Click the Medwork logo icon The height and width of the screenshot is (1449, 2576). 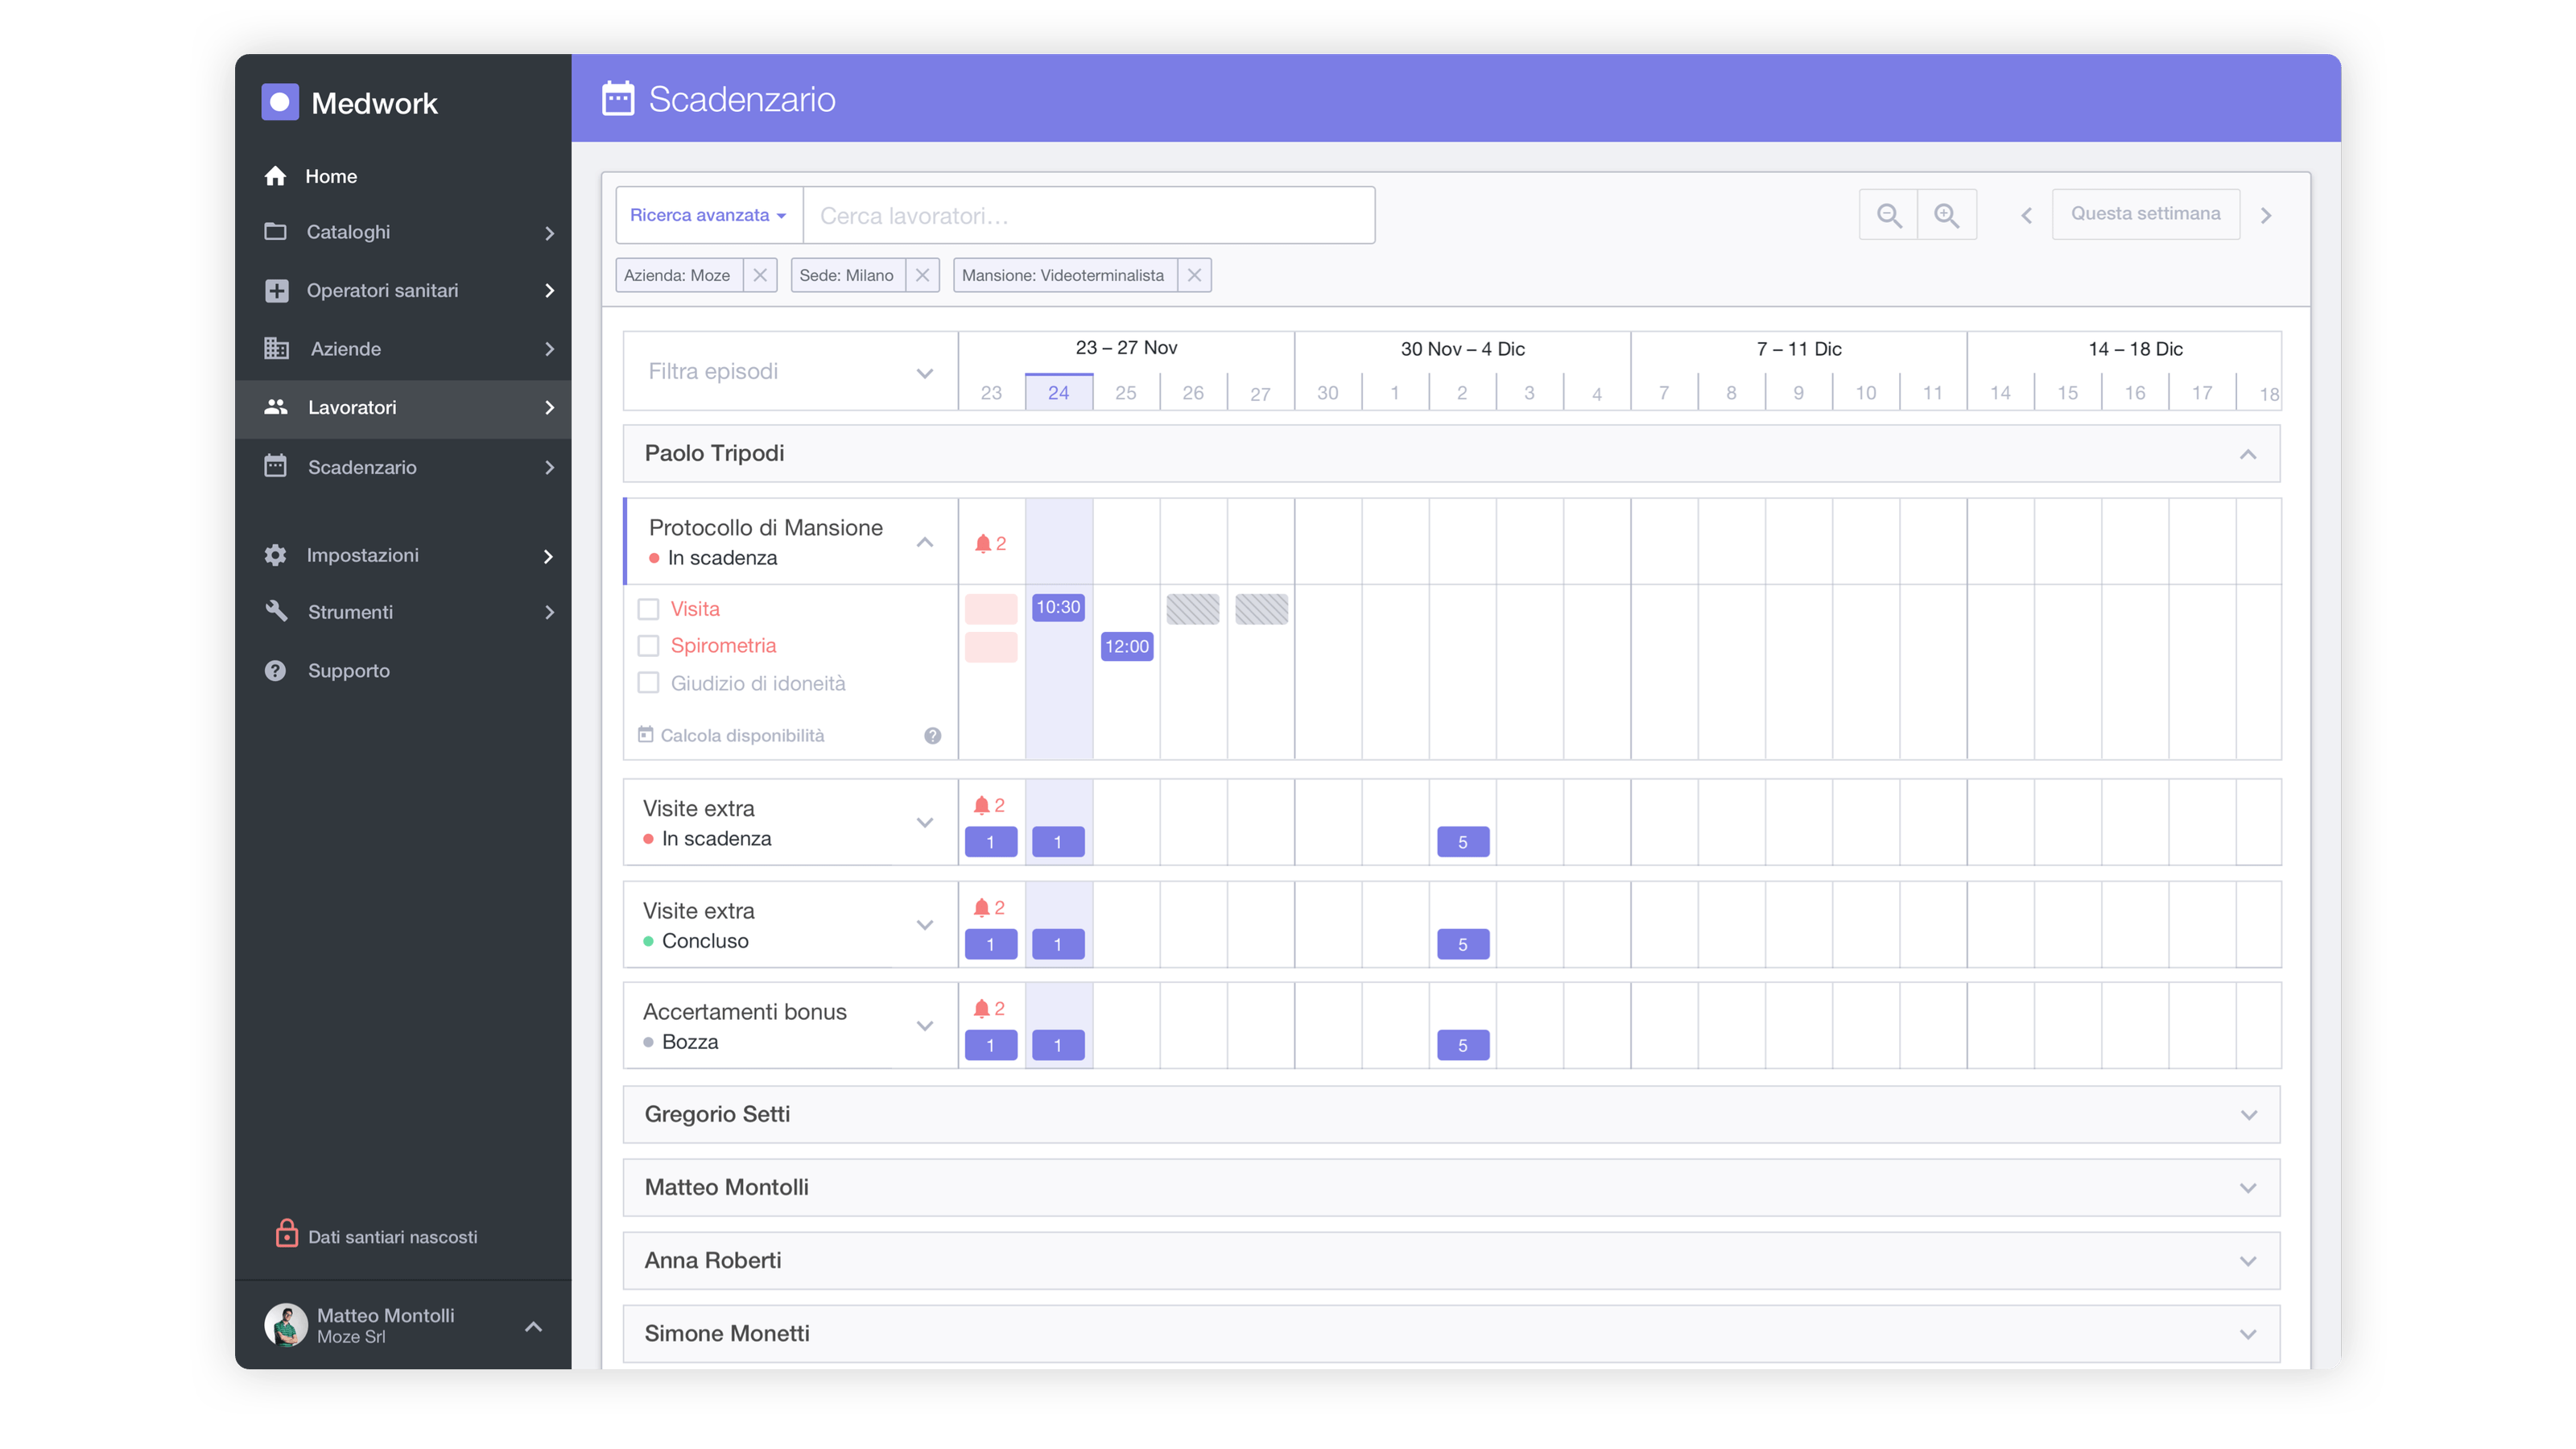tap(280, 102)
